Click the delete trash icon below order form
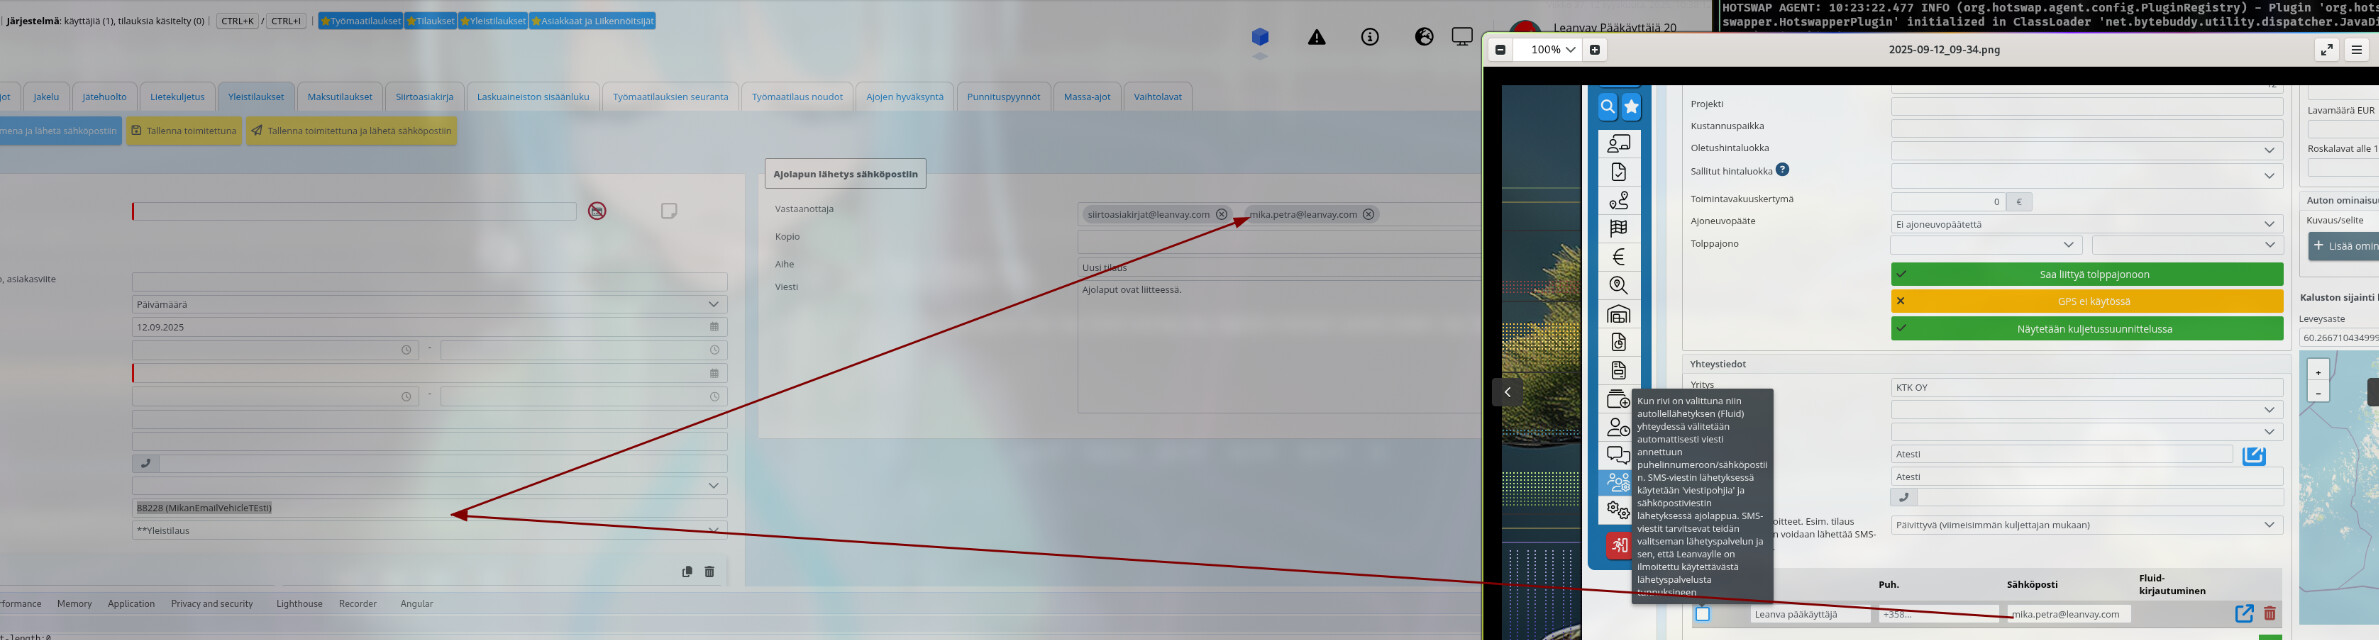The height and width of the screenshot is (640, 2379). click(709, 572)
